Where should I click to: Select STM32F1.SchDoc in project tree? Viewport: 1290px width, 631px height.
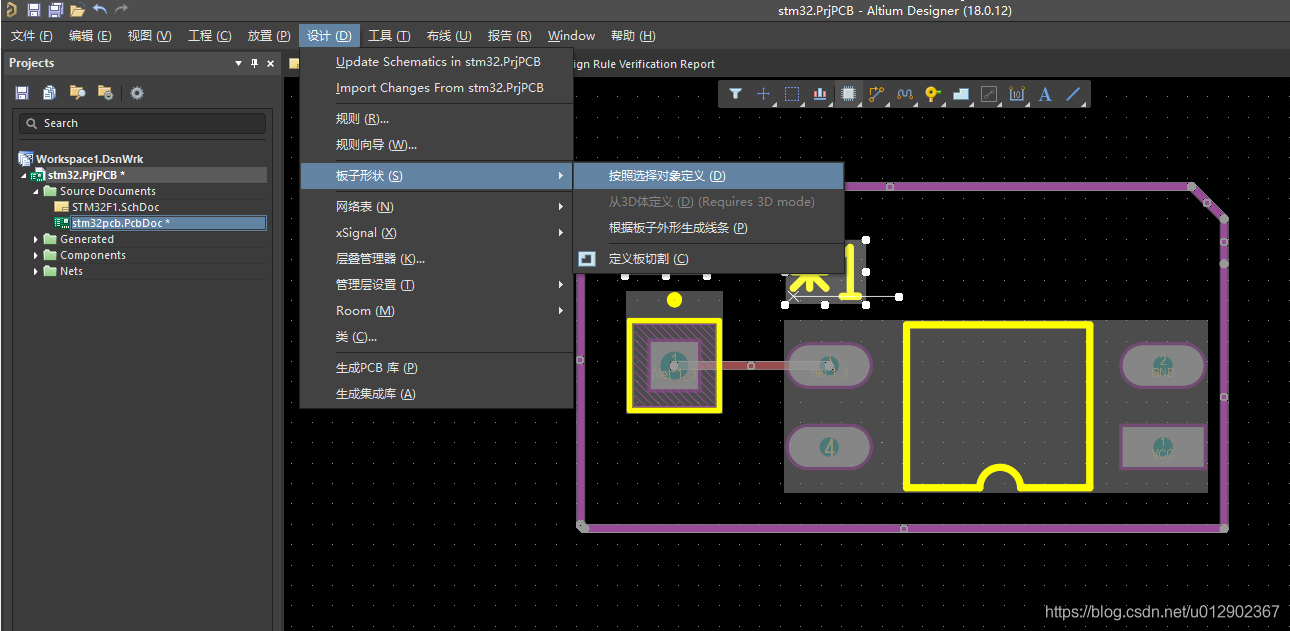(x=115, y=207)
